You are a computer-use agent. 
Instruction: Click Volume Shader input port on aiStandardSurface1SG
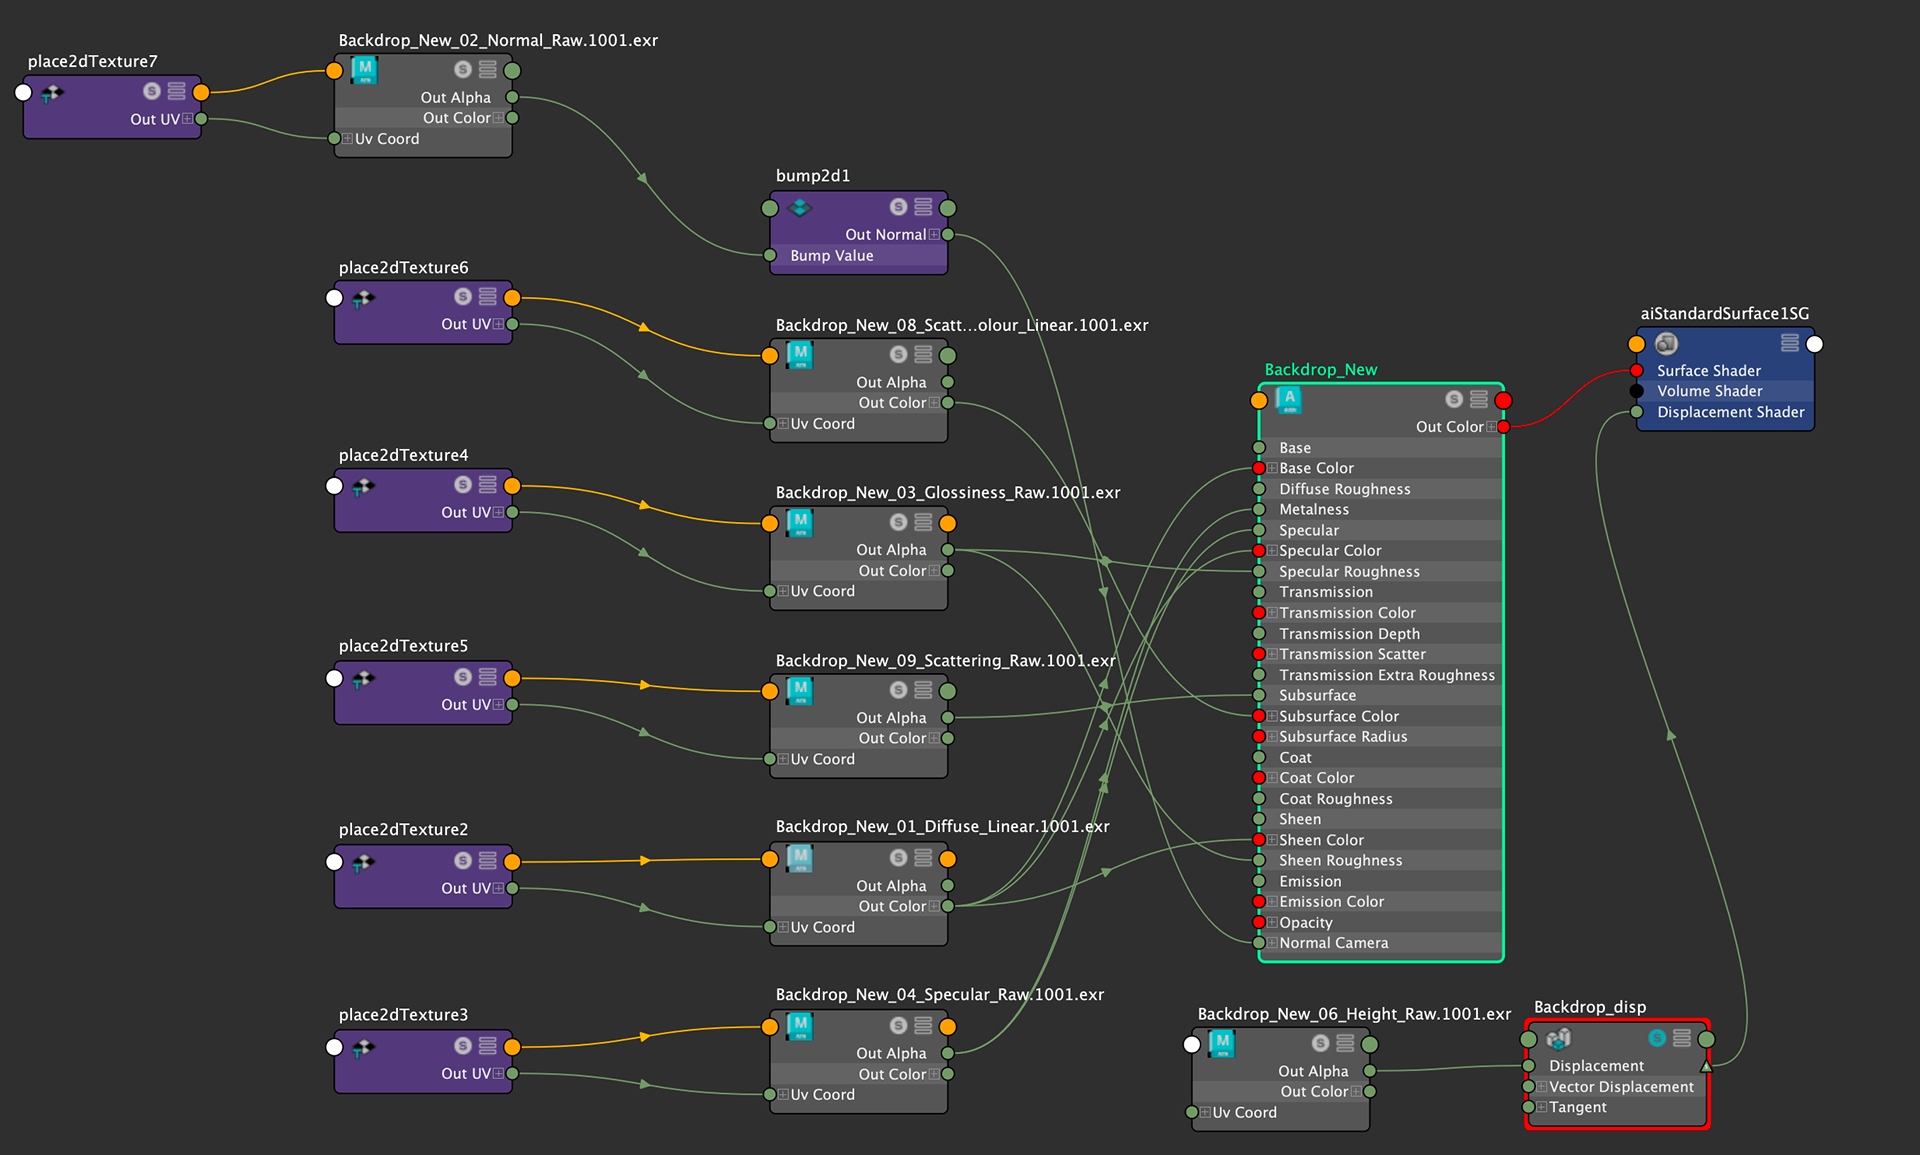pos(1637,391)
